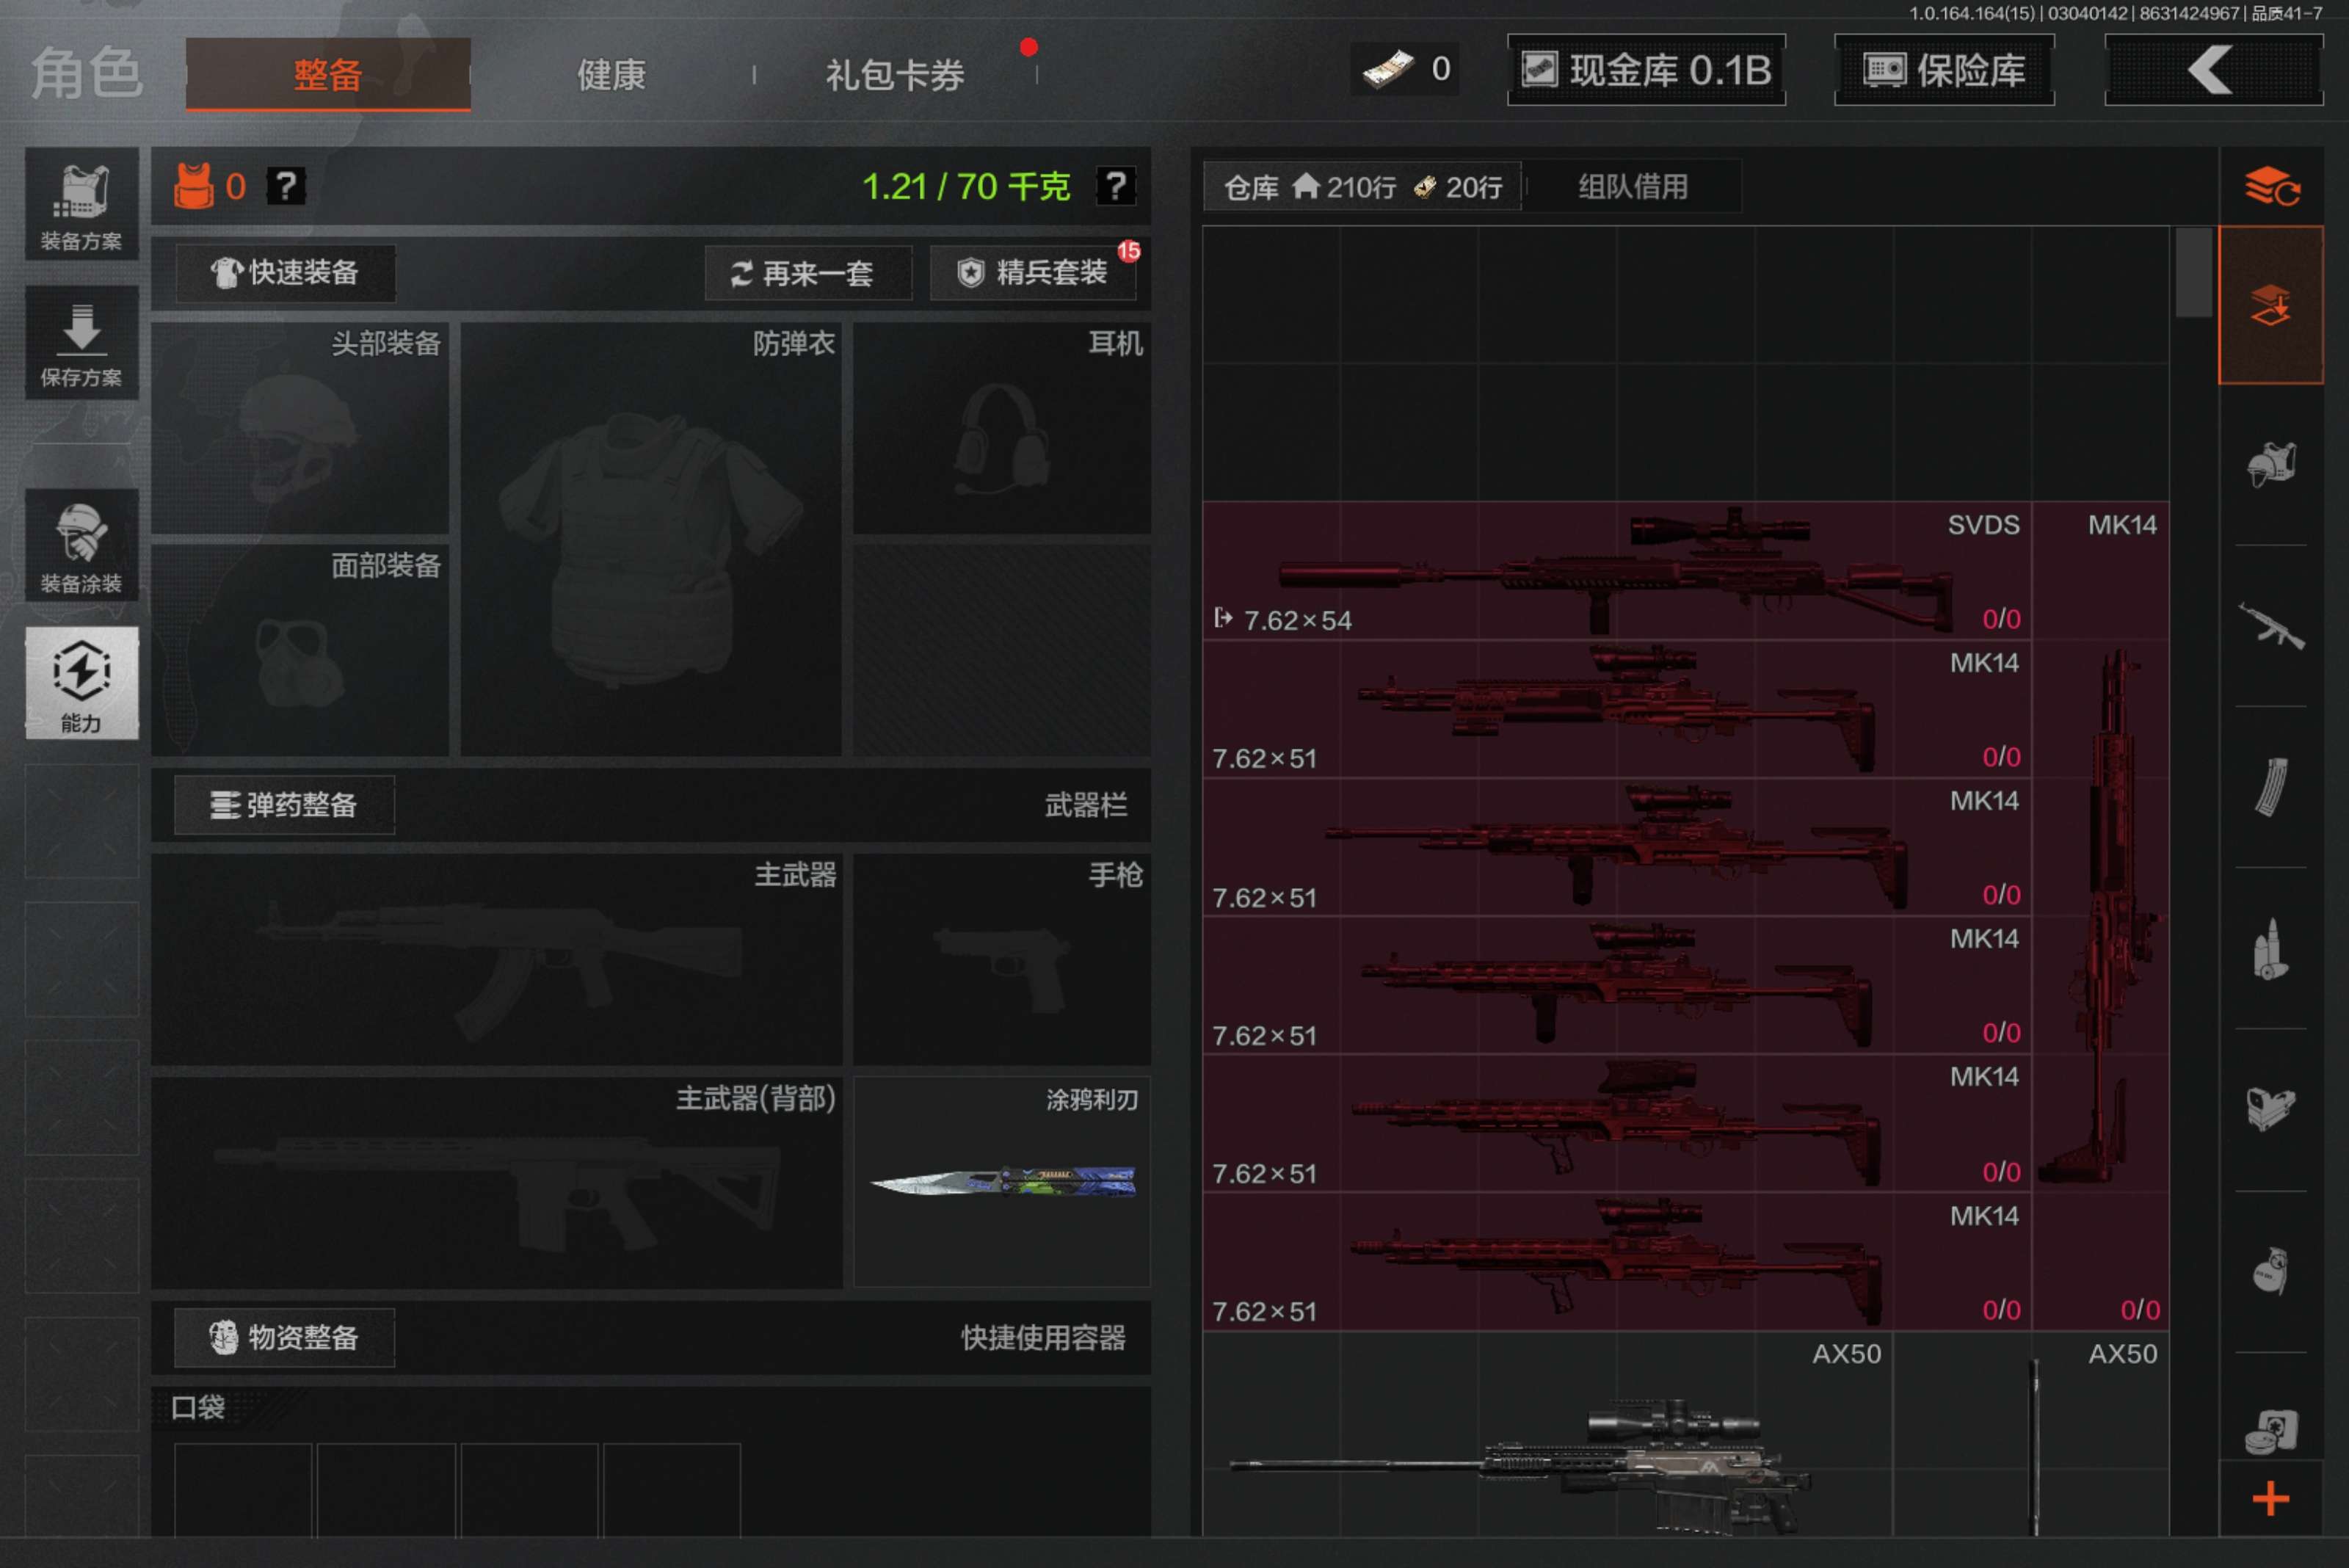
Task: Click the 保存方案 save icon
Action: pos(81,343)
